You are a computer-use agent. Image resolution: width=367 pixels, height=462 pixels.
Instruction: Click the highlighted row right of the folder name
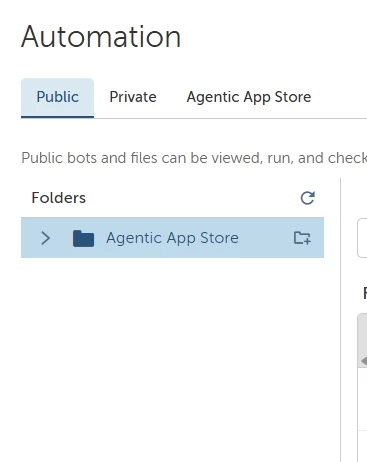[266, 238]
